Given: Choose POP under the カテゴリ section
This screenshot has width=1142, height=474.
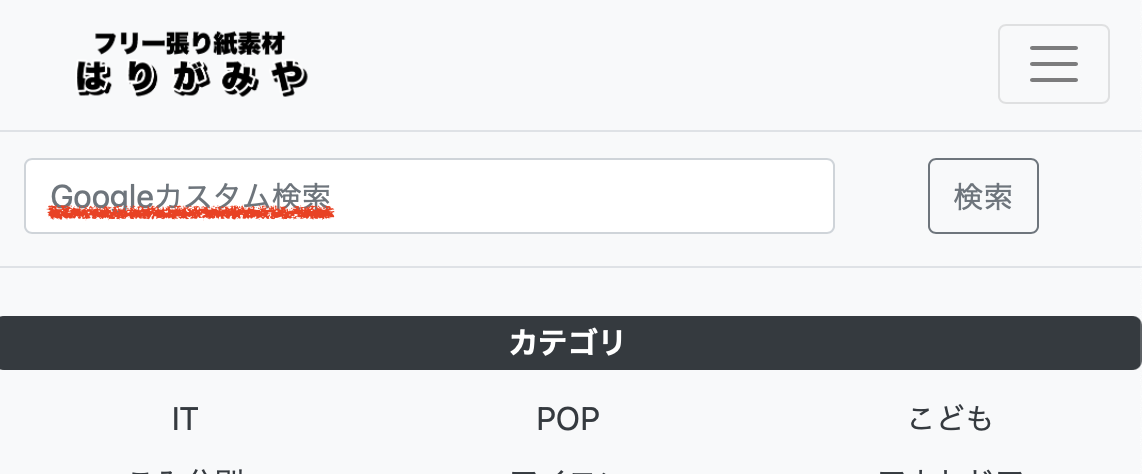Looking at the screenshot, I should (x=567, y=419).
